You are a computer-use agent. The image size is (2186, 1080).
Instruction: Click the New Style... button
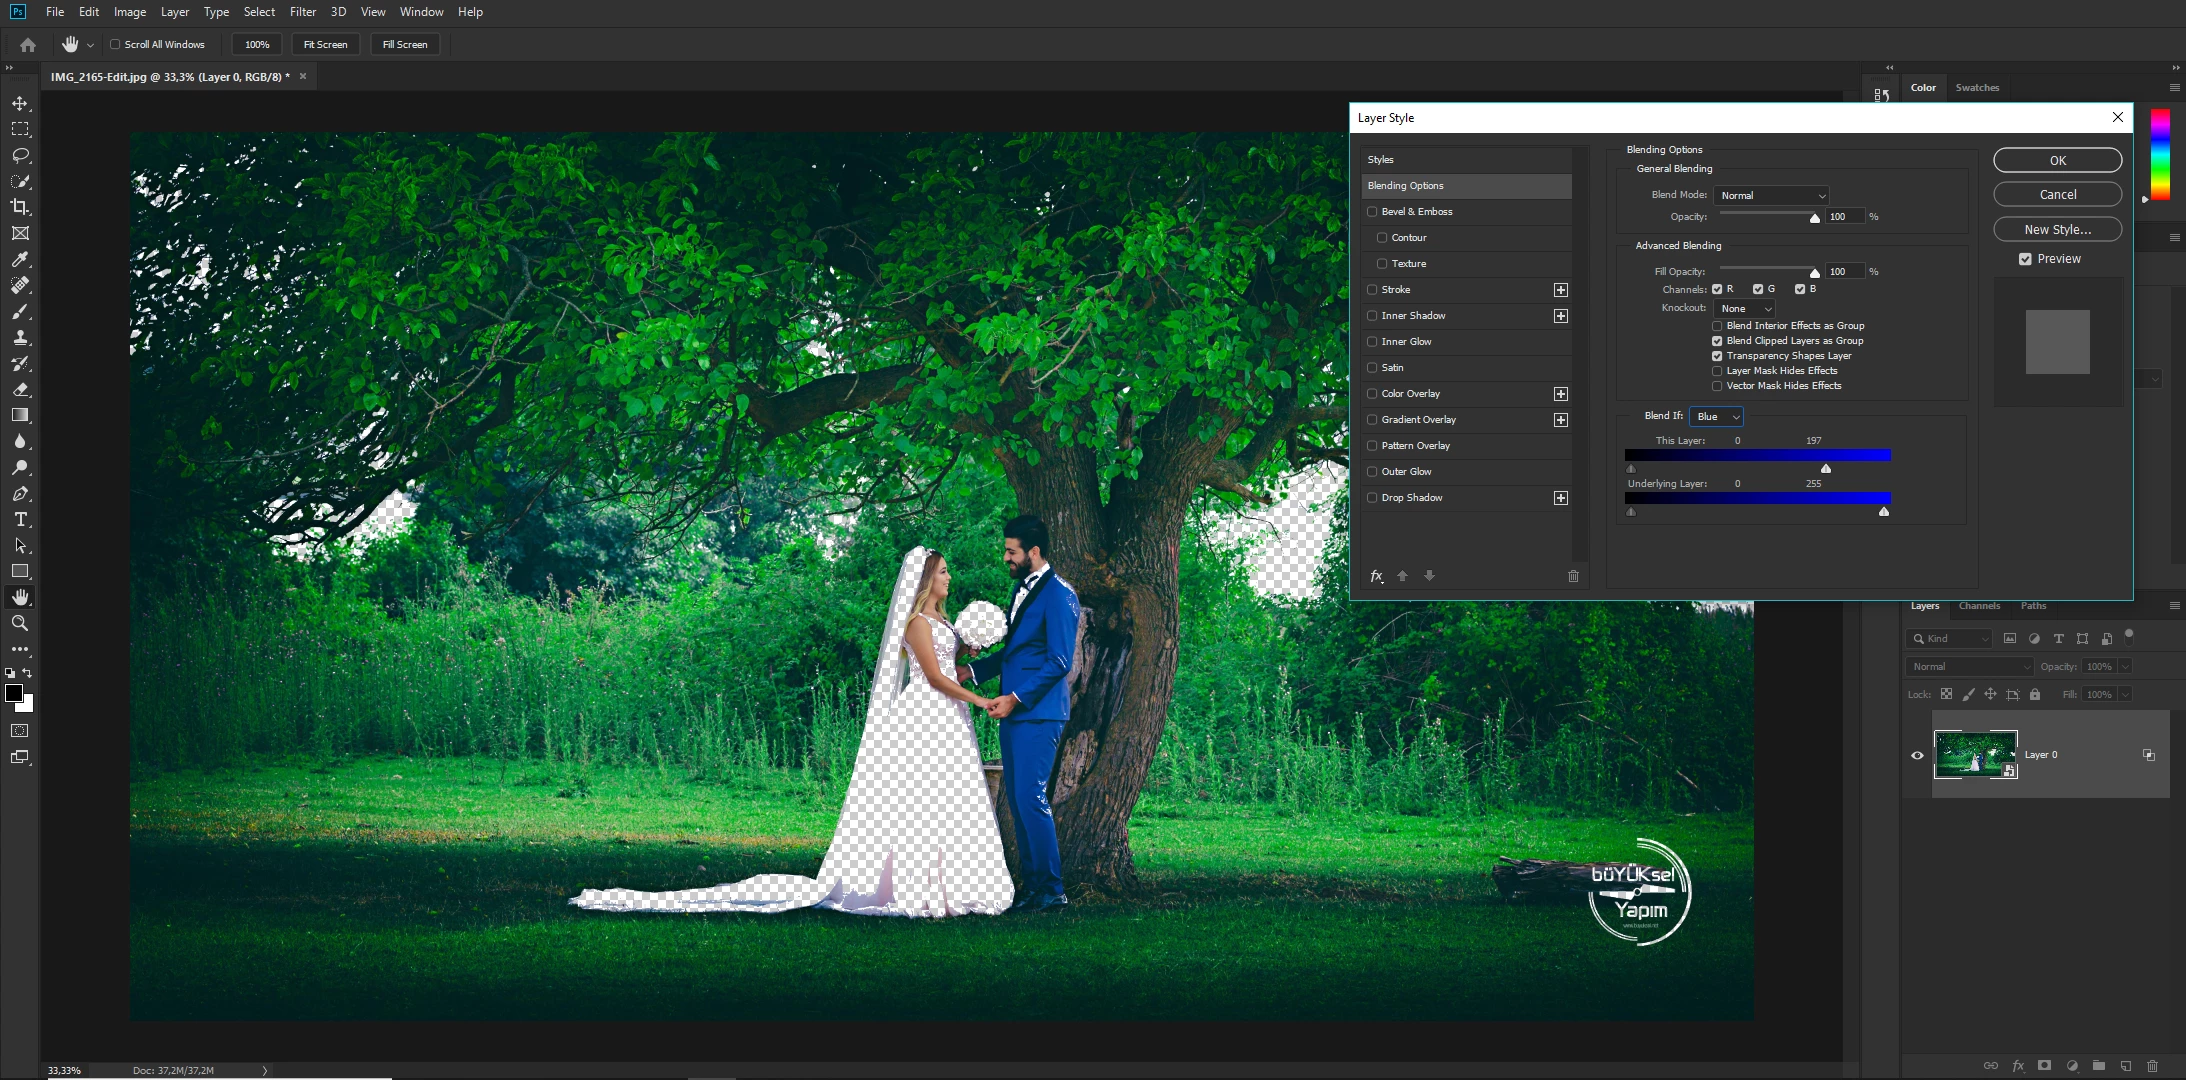coord(2057,230)
